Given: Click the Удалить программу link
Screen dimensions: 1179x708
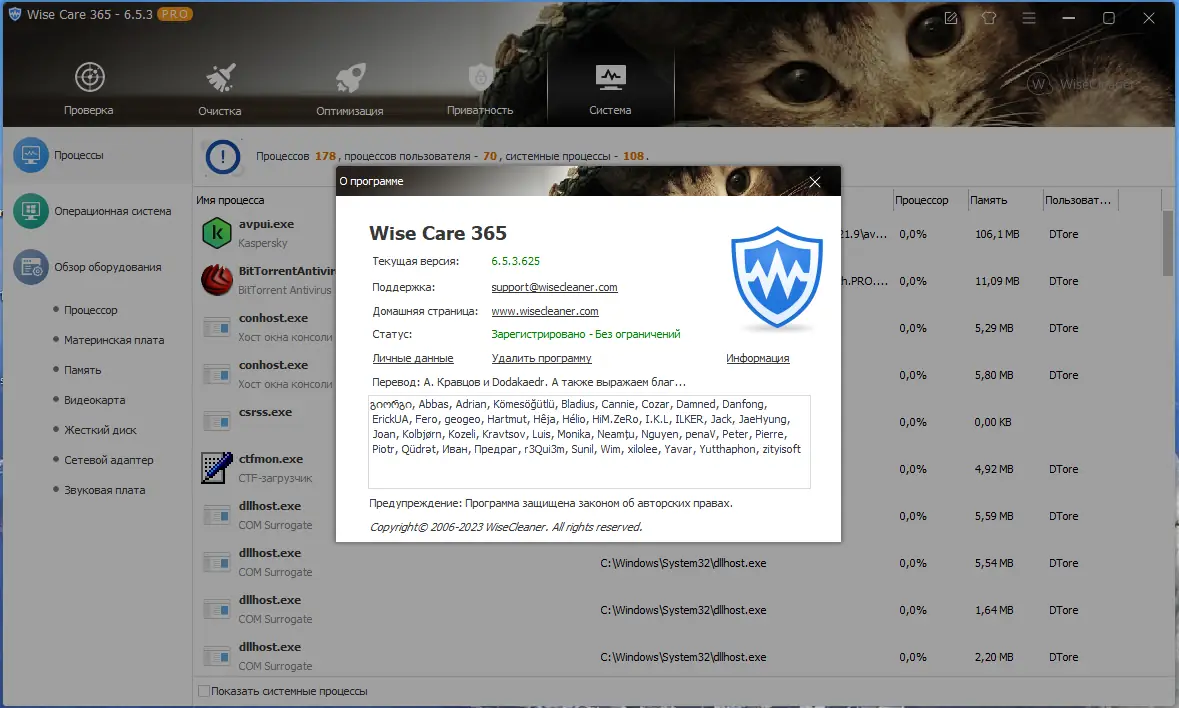Looking at the screenshot, I should point(541,358).
